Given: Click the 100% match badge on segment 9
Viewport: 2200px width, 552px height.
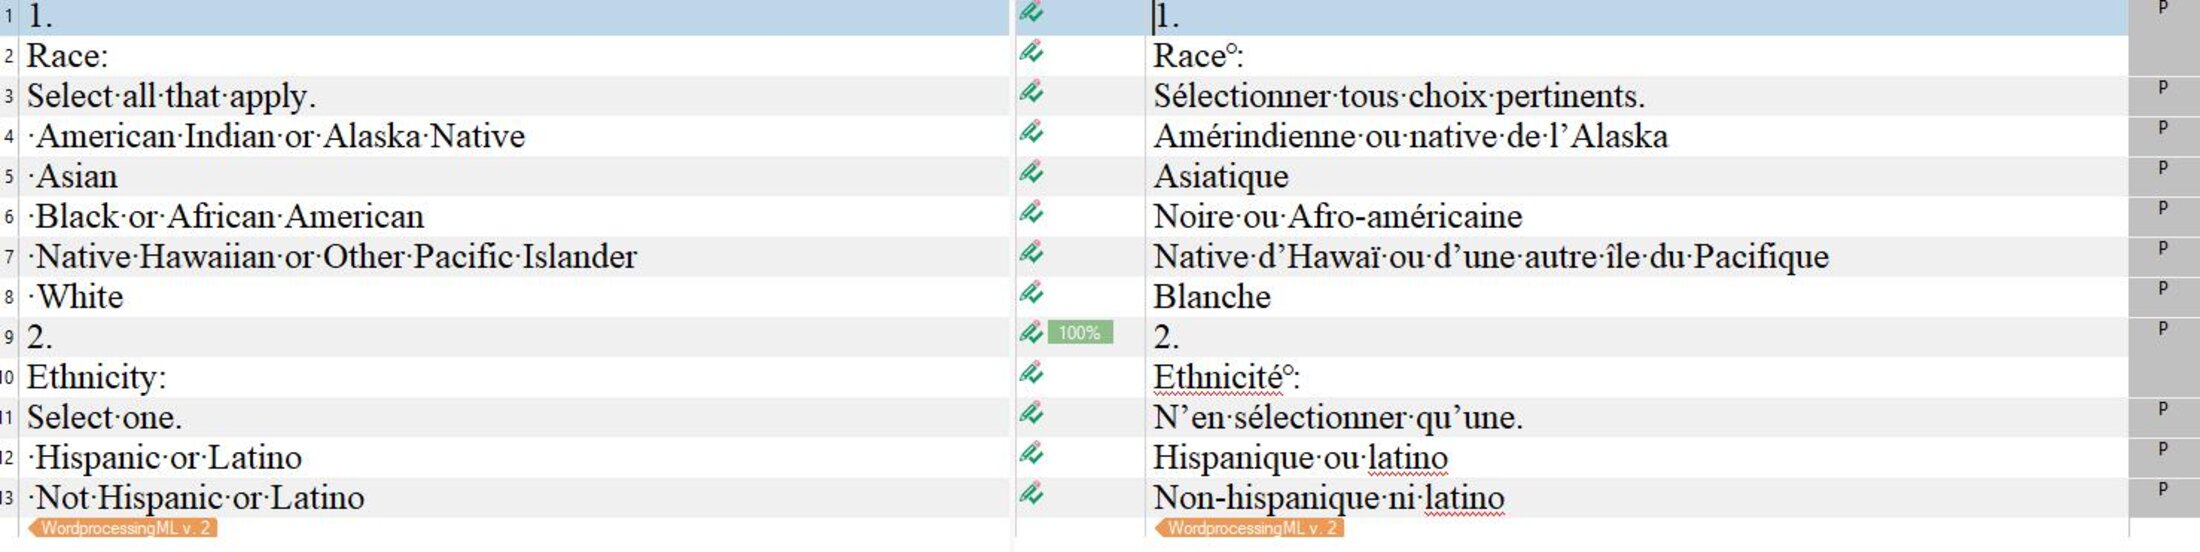Looking at the screenshot, I should (x=1080, y=333).
